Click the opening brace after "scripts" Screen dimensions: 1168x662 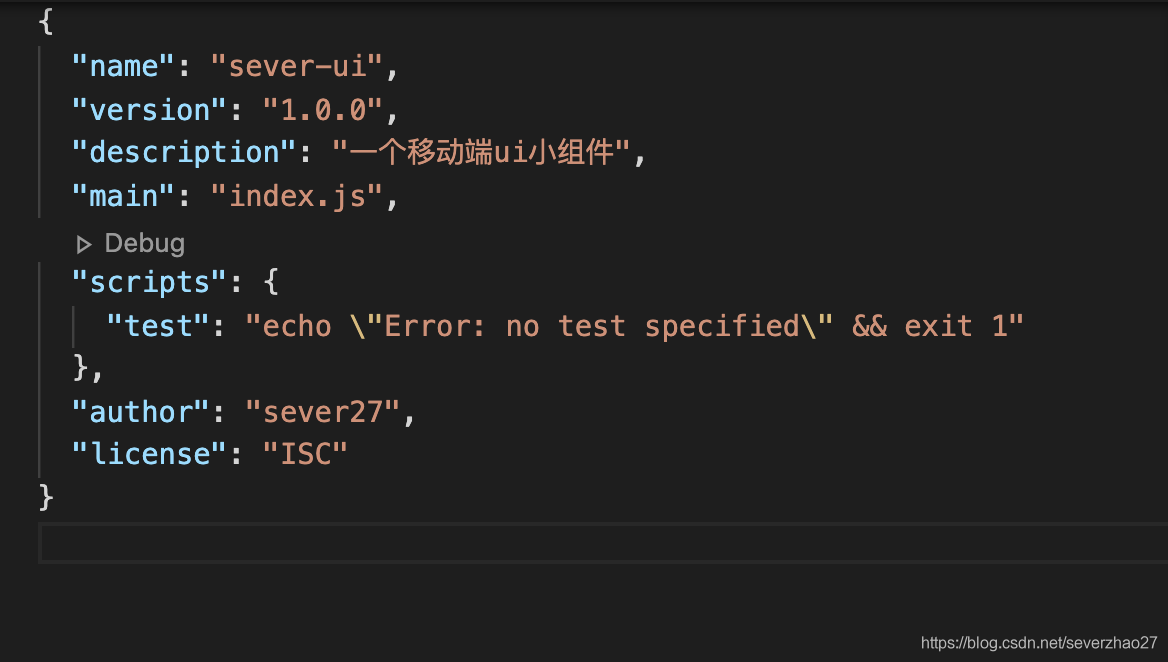(271, 282)
